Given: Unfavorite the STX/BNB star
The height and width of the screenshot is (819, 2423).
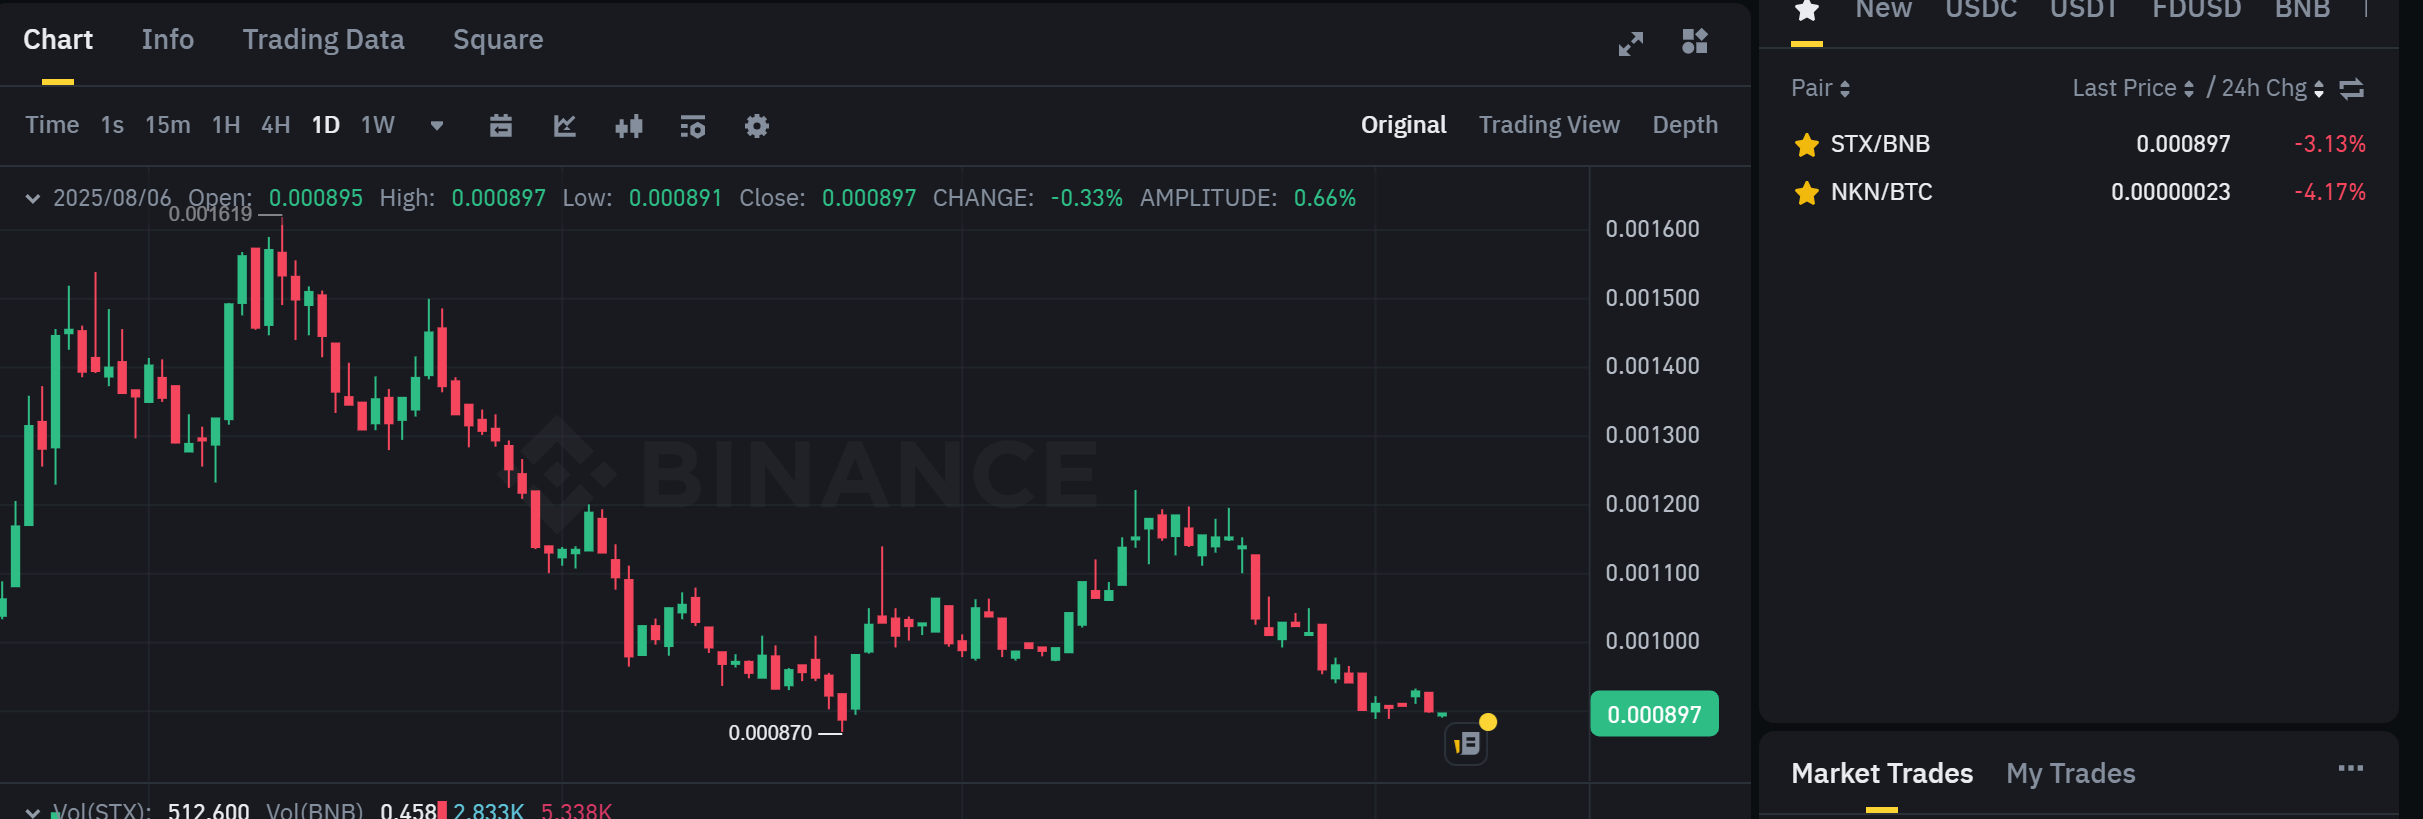Looking at the screenshot, I should pos(1807,145).
